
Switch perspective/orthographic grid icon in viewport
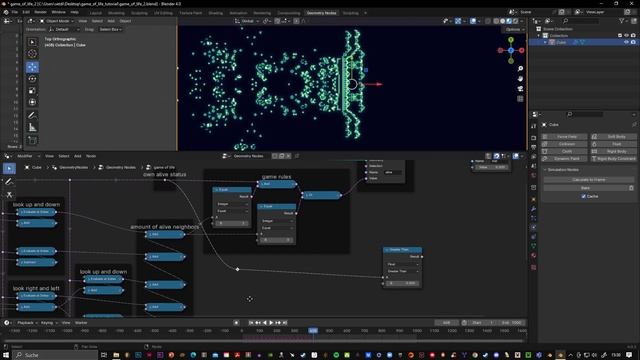pos(520,99)
